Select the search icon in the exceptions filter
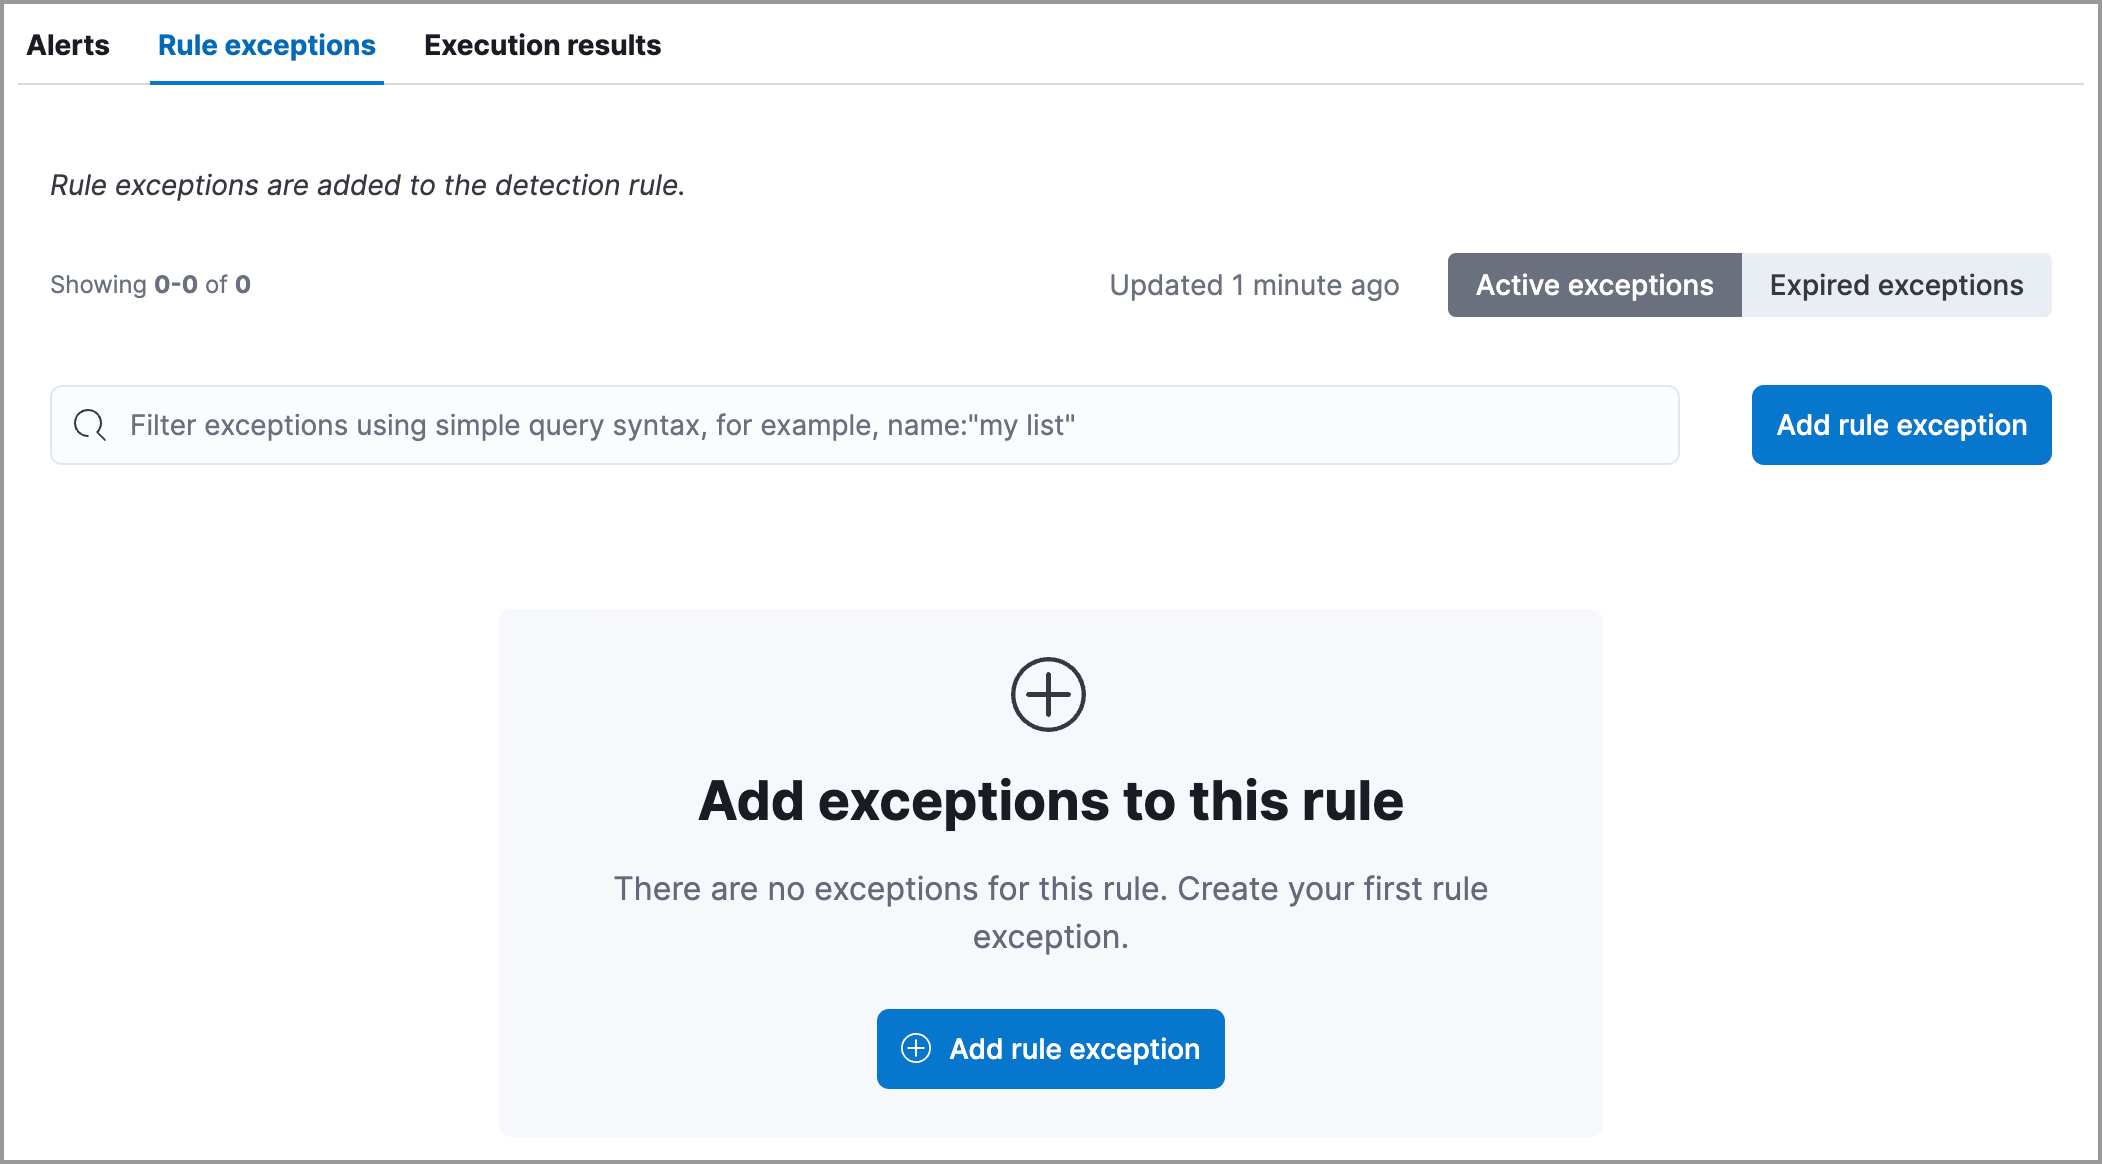2102x1164 pixels. pyautogui.click(x=89, y=425)
